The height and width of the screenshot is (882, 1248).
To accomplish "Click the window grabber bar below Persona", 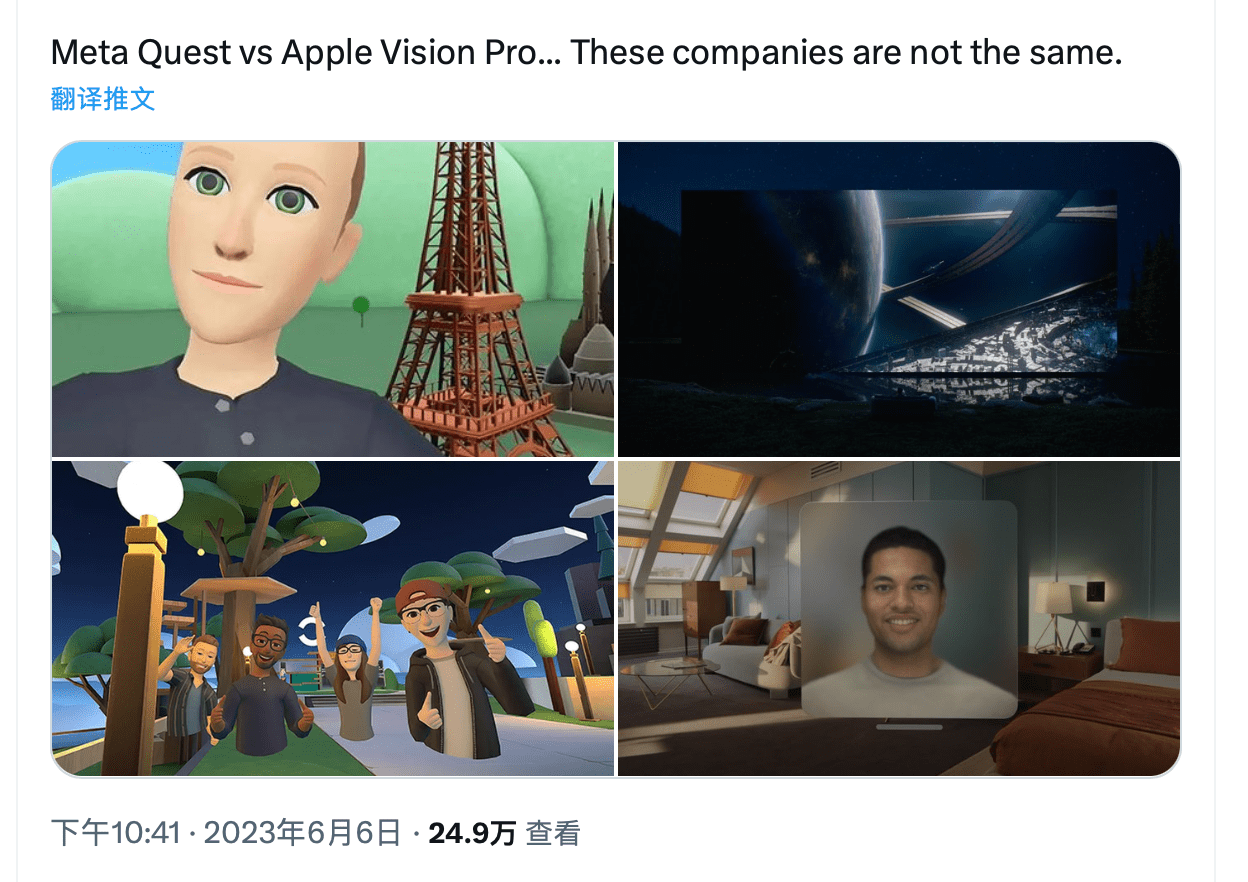I will 909,726.
